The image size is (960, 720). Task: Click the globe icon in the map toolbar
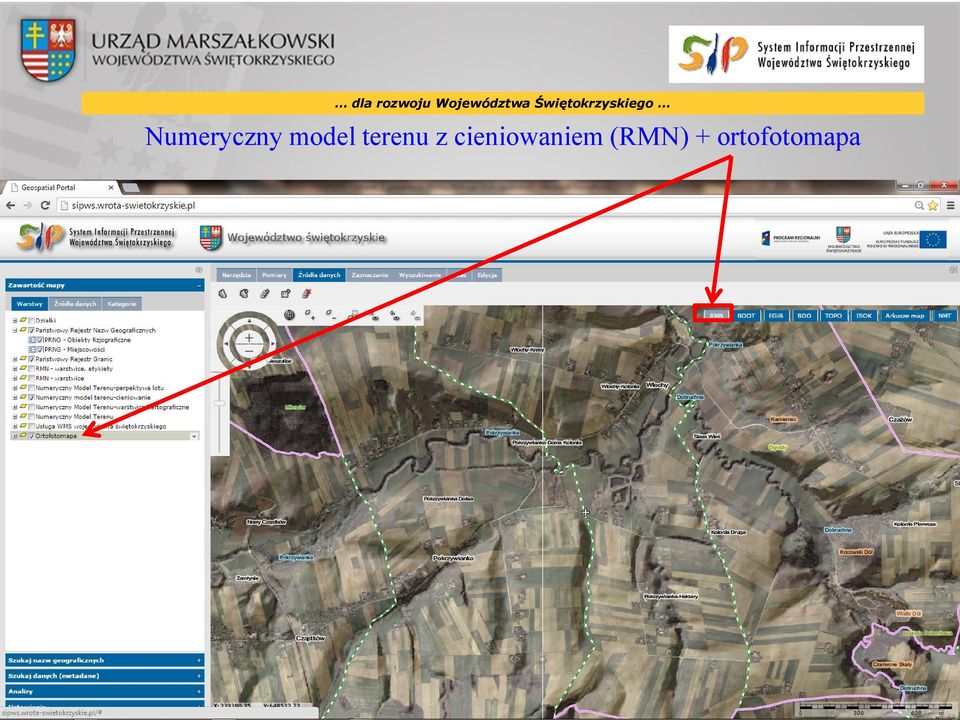coord(290,315)
